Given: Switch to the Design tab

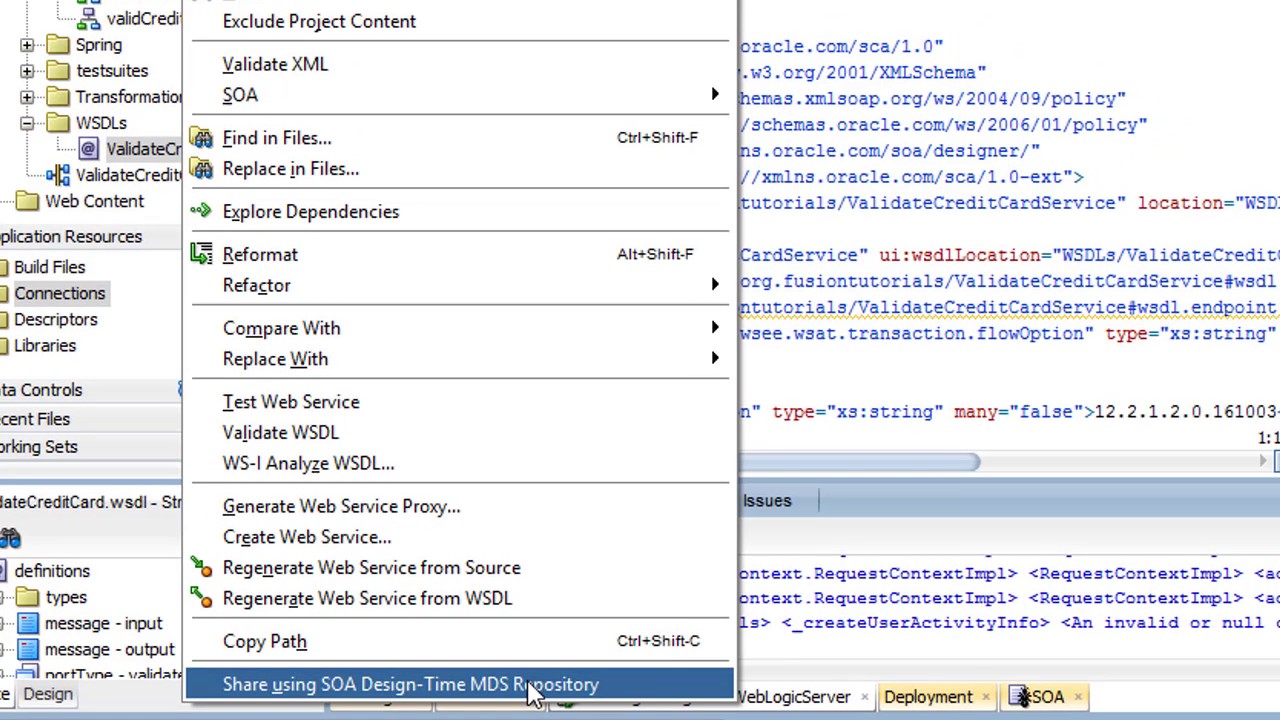Looking at the screenshot, I should coord(48,694).
